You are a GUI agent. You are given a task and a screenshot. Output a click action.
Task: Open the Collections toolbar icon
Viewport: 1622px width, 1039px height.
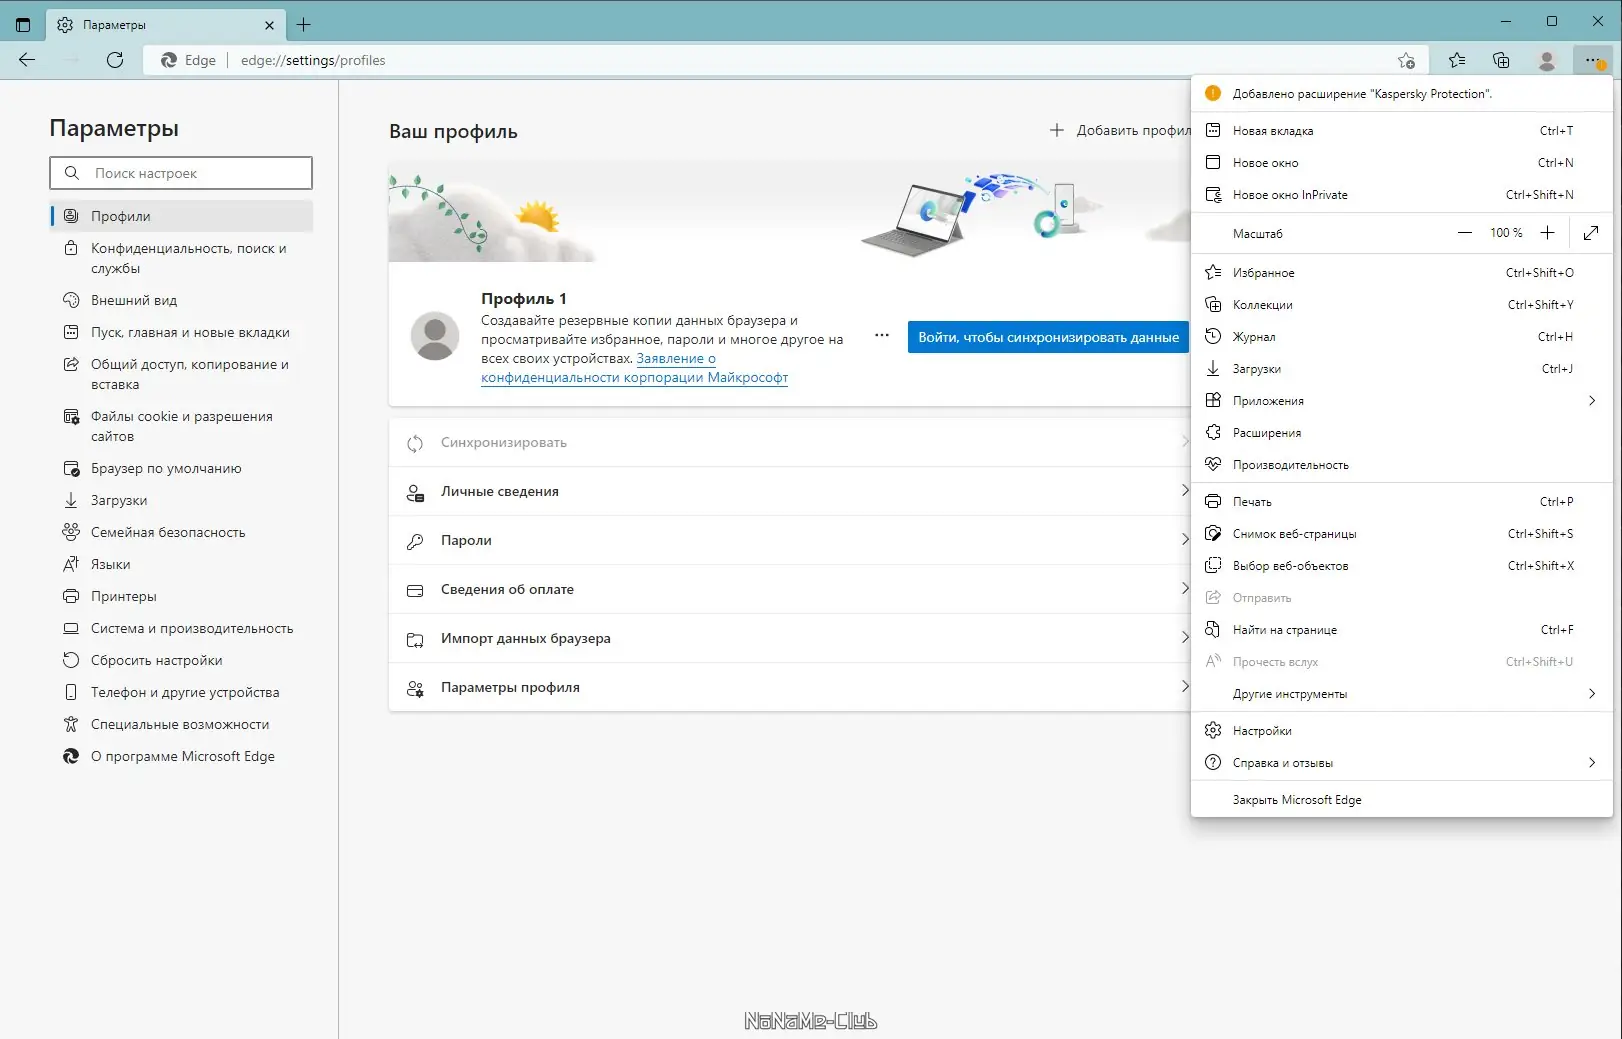click(1501, 60)
